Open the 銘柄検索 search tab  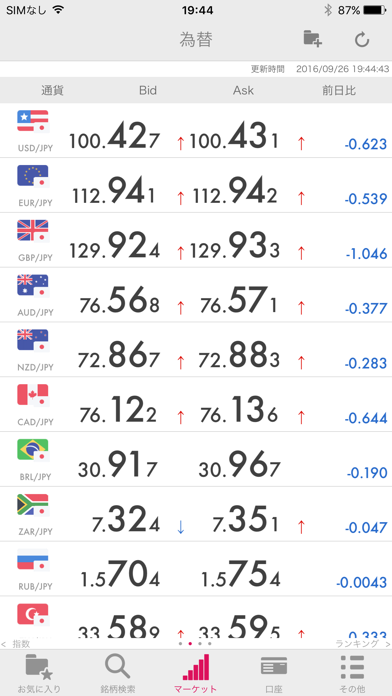[118, 673]
